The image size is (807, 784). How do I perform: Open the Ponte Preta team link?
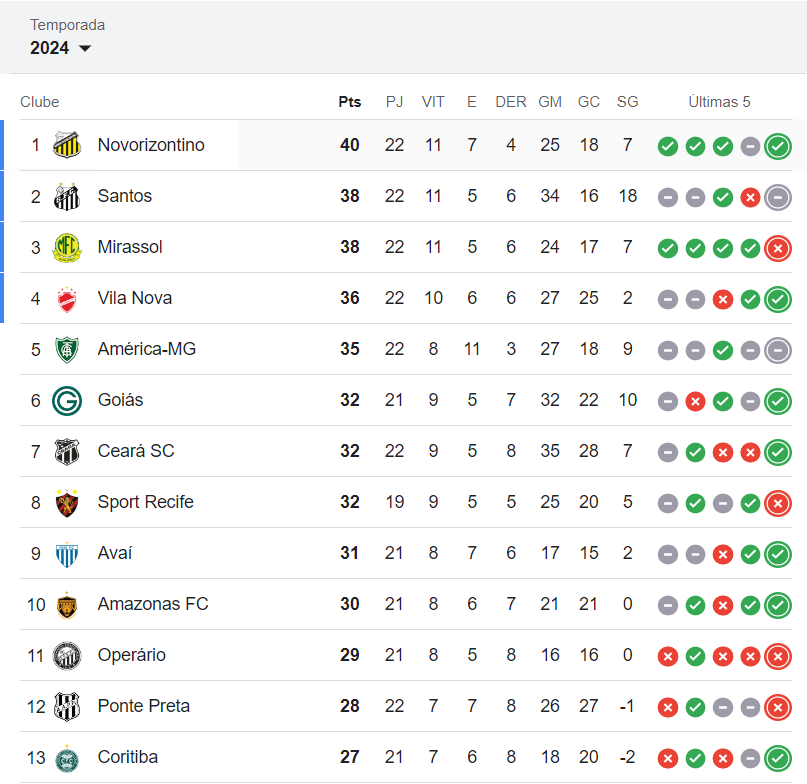click(x=145, y=706)
